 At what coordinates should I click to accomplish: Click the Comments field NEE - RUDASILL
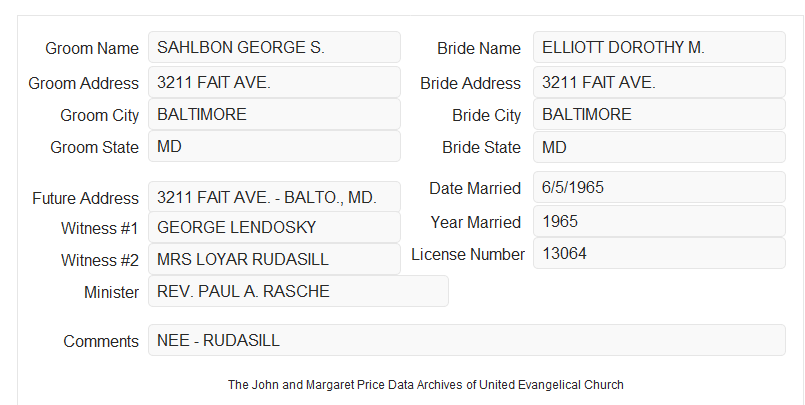click(467, 340)
